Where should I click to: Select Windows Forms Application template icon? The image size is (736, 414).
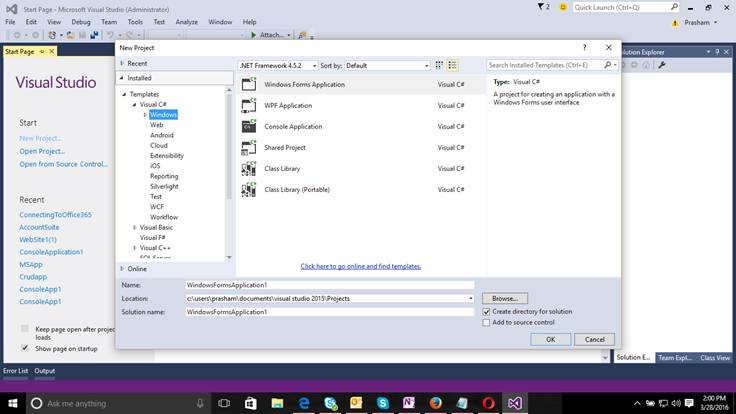pyautogui.click(x=248, y=85)
